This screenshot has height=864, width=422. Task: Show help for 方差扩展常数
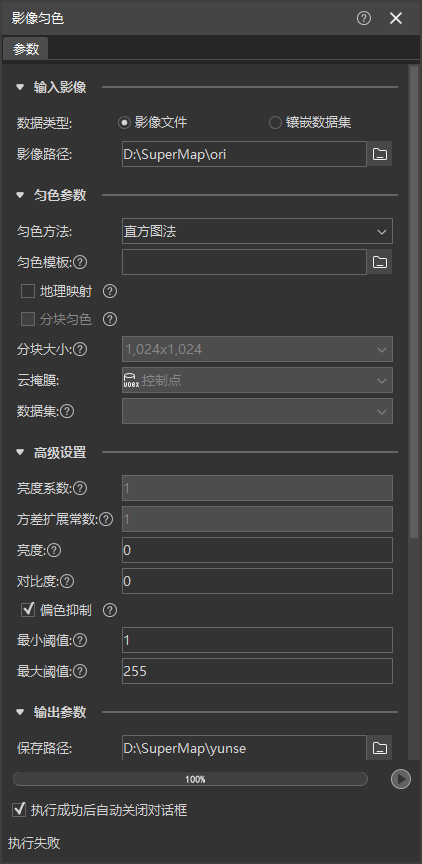click(106, 519)
